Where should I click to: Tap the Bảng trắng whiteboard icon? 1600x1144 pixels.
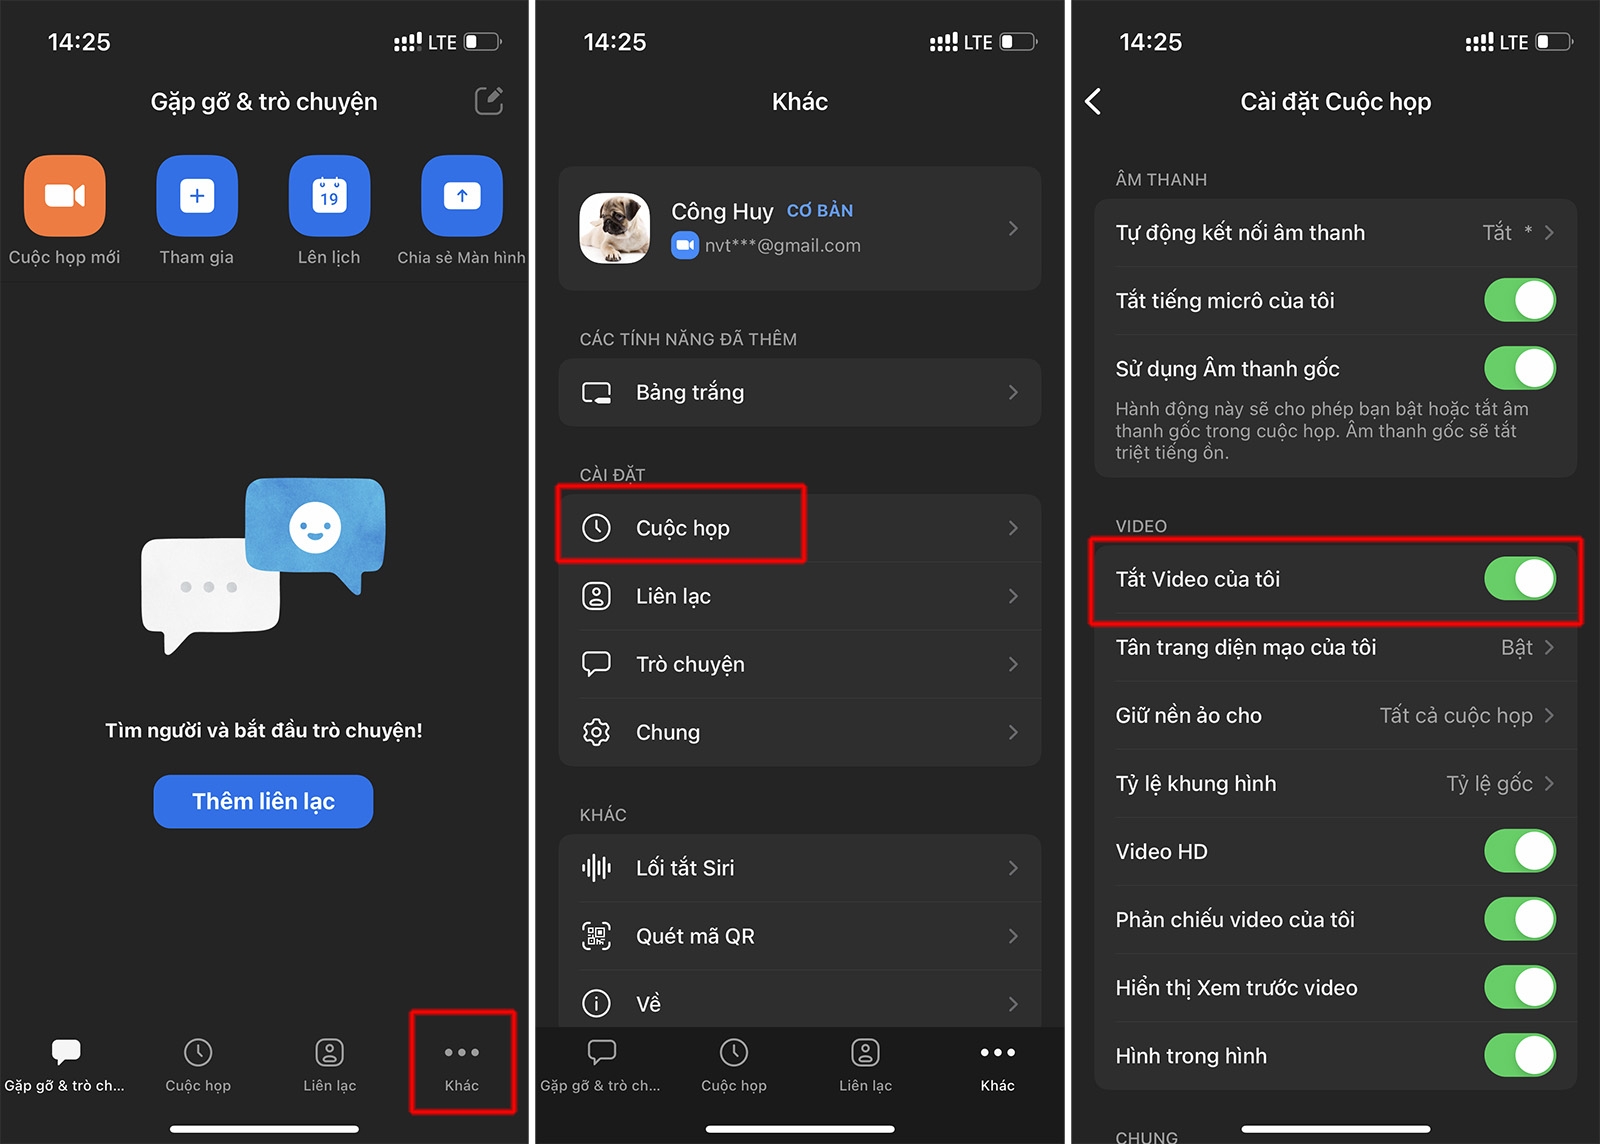point(596,393)
